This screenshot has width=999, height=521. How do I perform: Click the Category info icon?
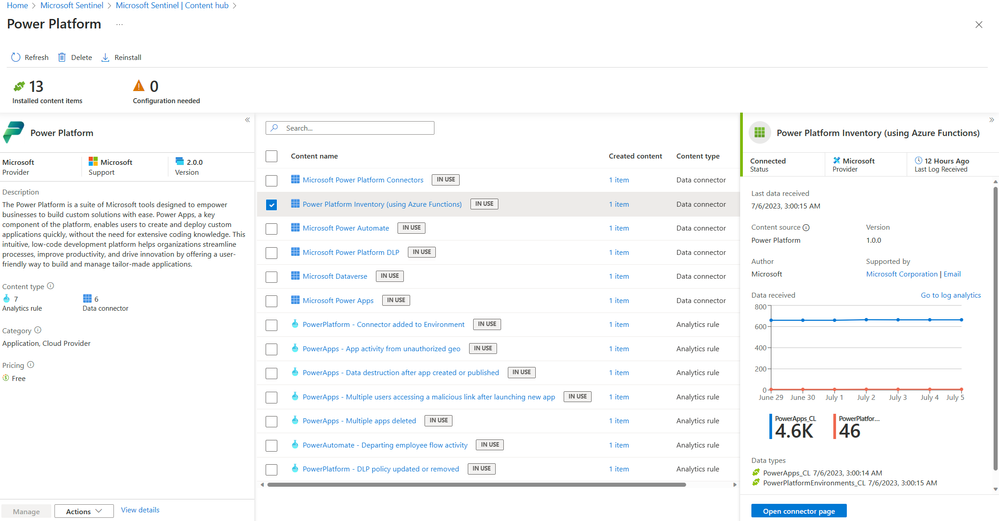[x=38, y=330]
